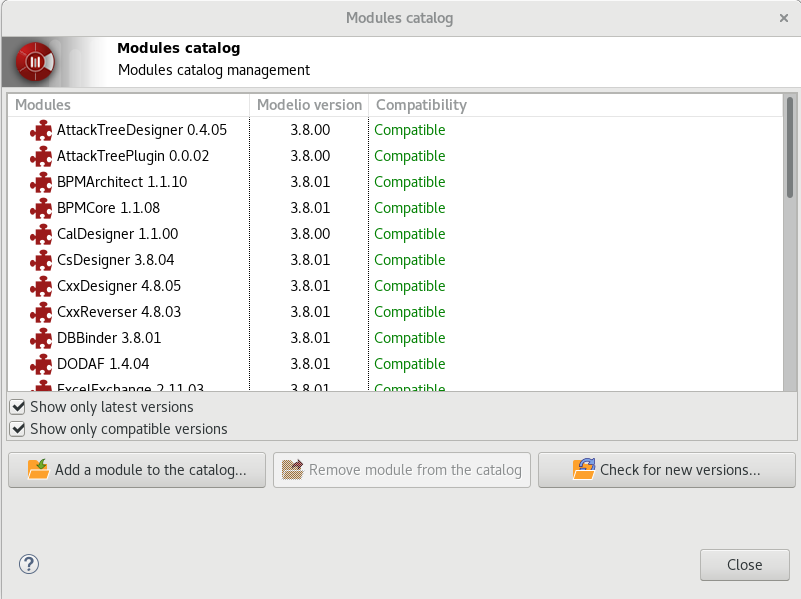The image size is (801, 599).
Task: Click the ExcelExchange module icon
Action: pyautogui.click(x=41, y=388)
